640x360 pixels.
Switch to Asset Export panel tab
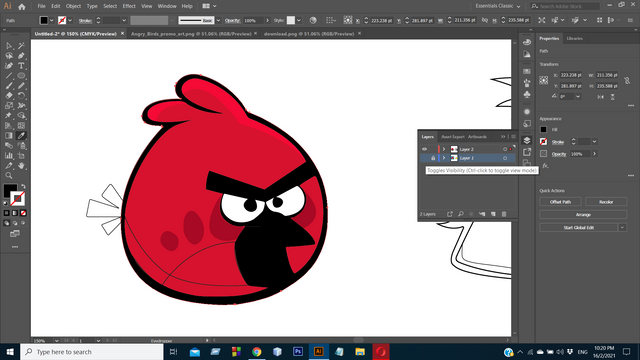[x=453, y=137]
